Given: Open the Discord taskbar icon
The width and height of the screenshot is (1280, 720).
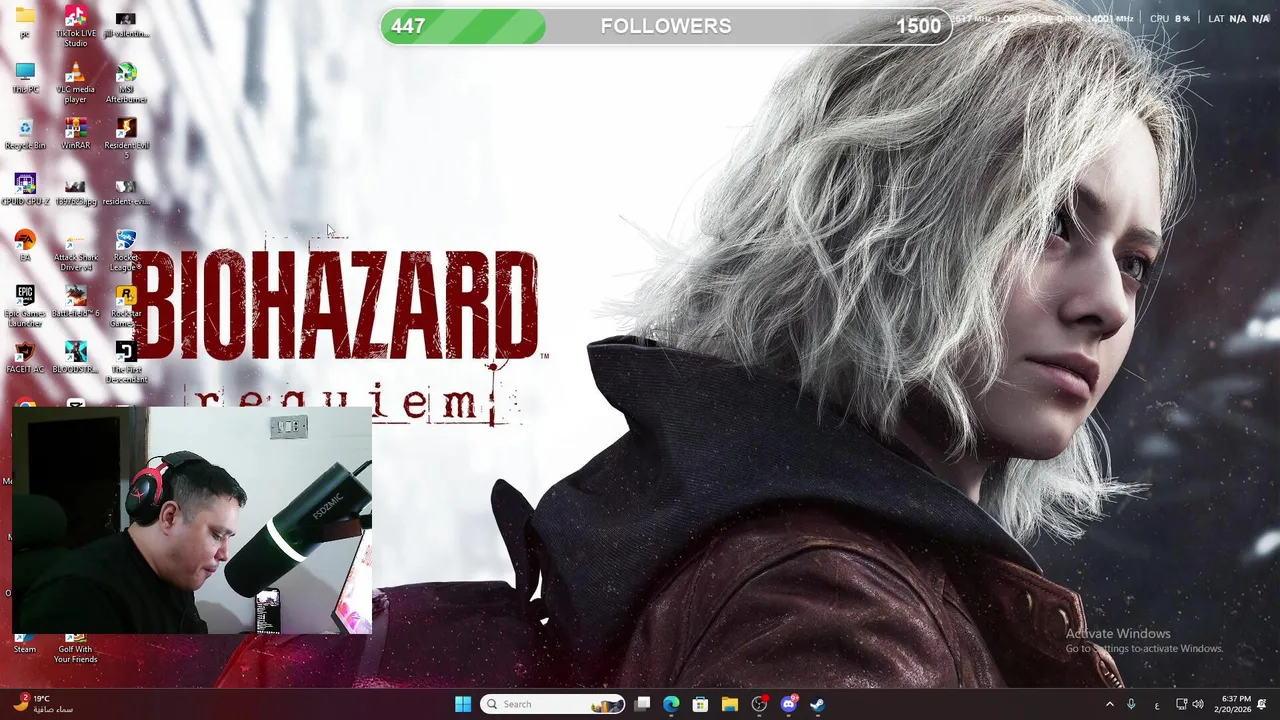Looking at the screenshot, I should tap(788, 704).
